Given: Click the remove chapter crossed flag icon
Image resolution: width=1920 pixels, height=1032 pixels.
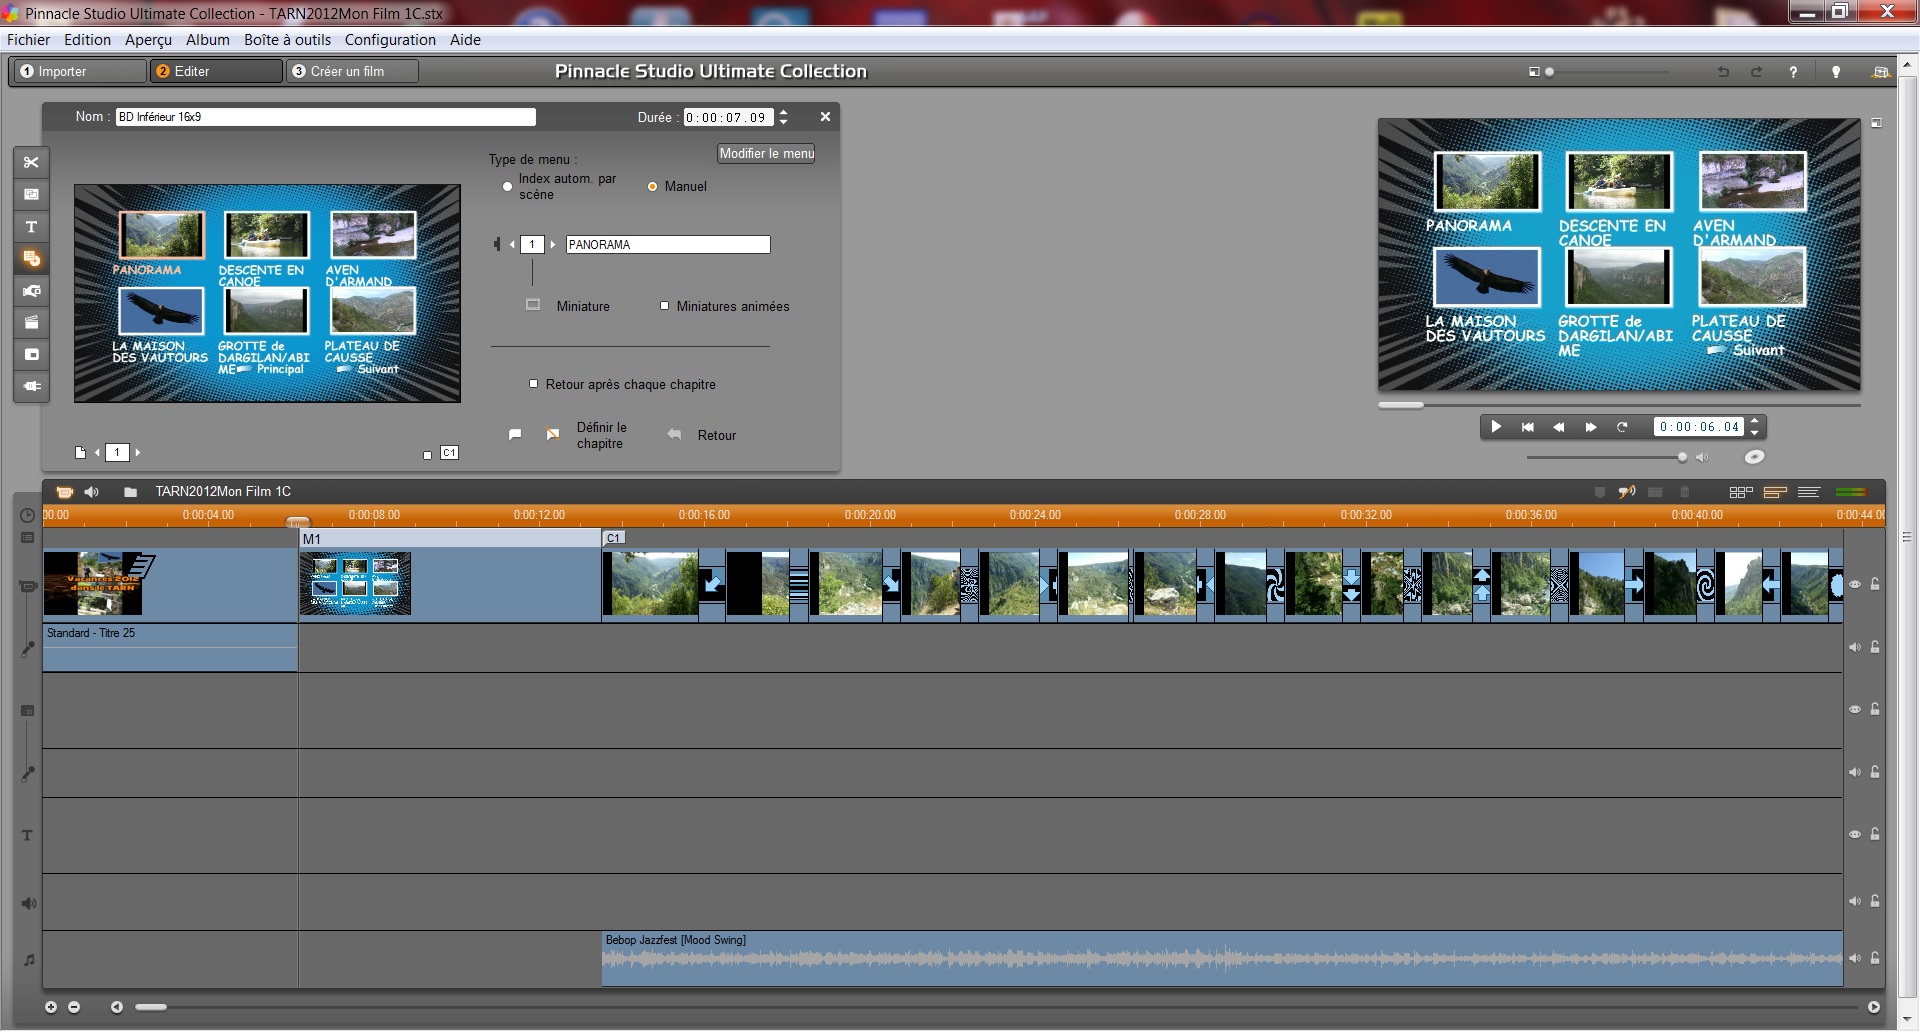Looking at the screenshot, I should point(552,435).
